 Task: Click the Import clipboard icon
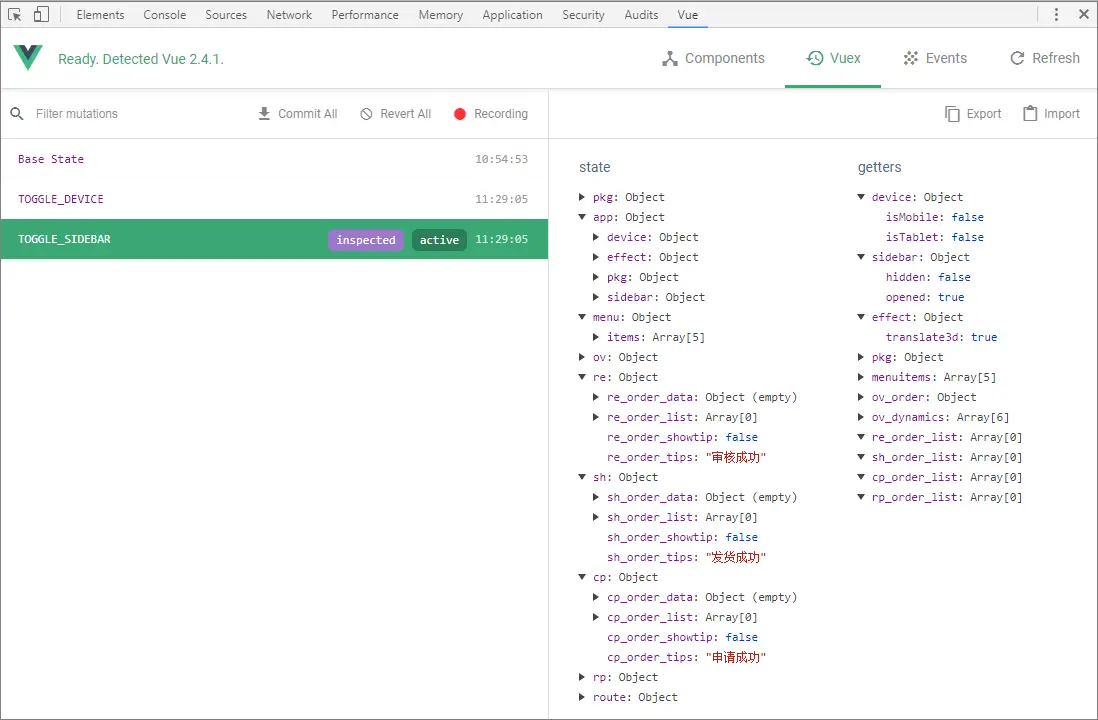coord(1029,113)
